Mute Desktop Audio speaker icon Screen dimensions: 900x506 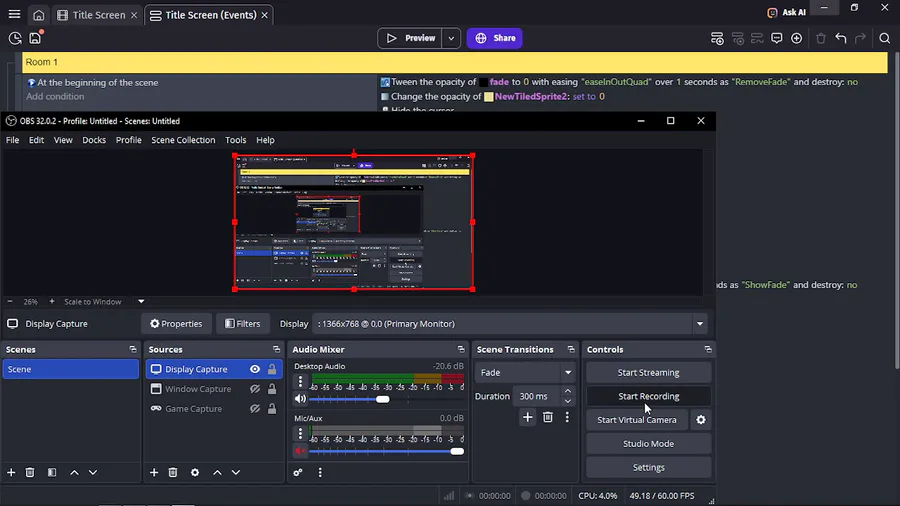coord(300,399)
